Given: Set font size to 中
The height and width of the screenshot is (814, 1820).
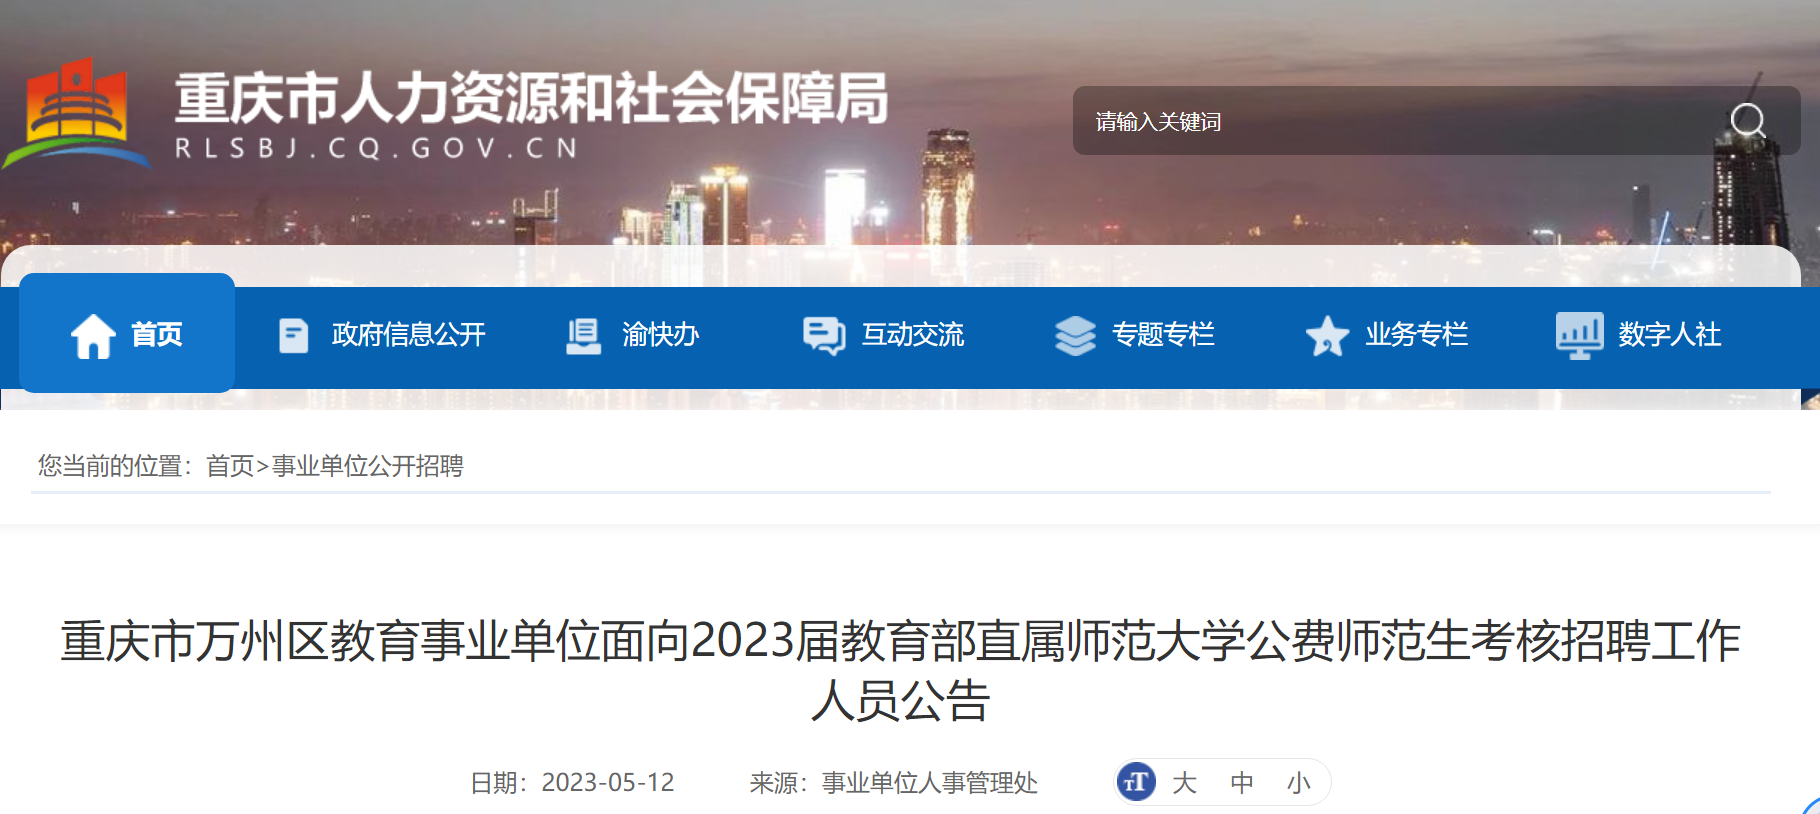Looking at the screenshot, I should tap(1242, 782).
